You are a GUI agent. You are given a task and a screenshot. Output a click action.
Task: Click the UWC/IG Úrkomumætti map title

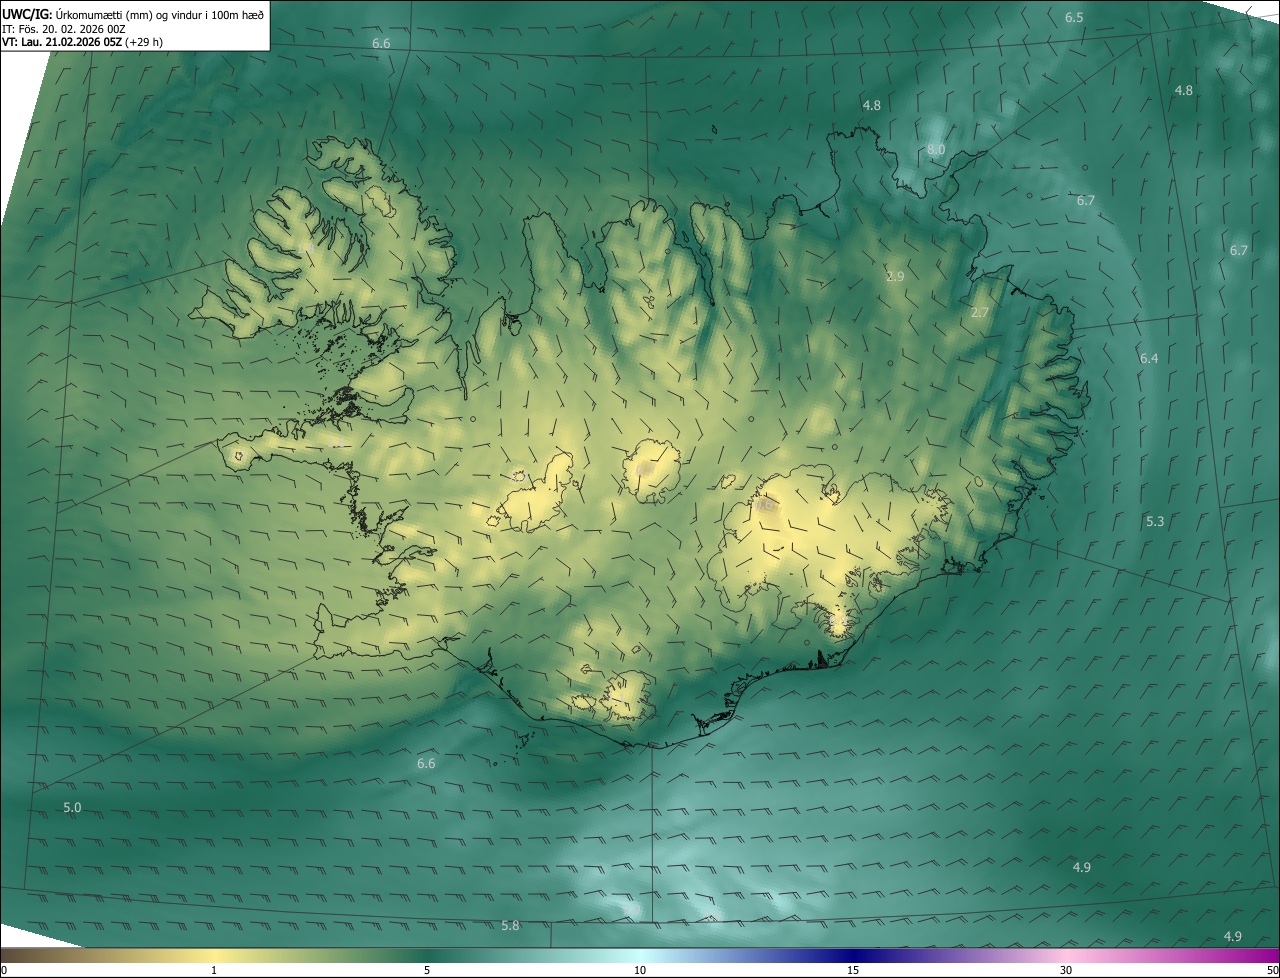point(133,14)
